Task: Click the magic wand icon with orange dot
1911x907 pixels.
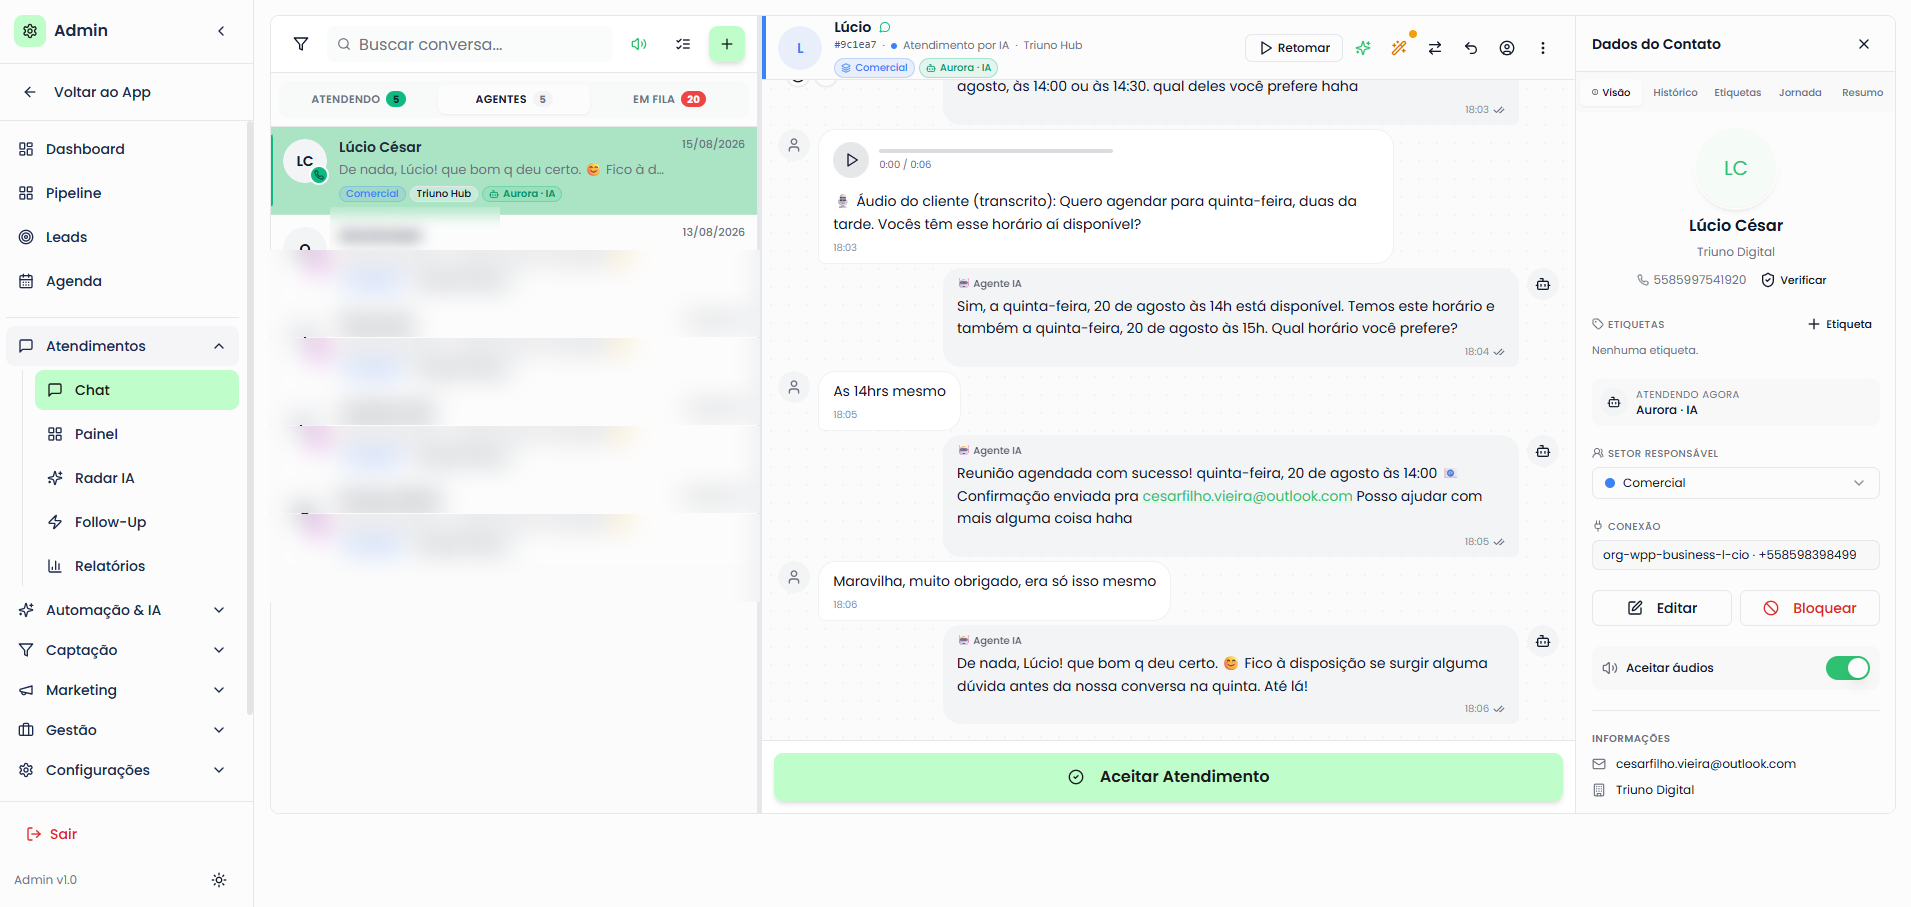Action: coord(1399,48)
